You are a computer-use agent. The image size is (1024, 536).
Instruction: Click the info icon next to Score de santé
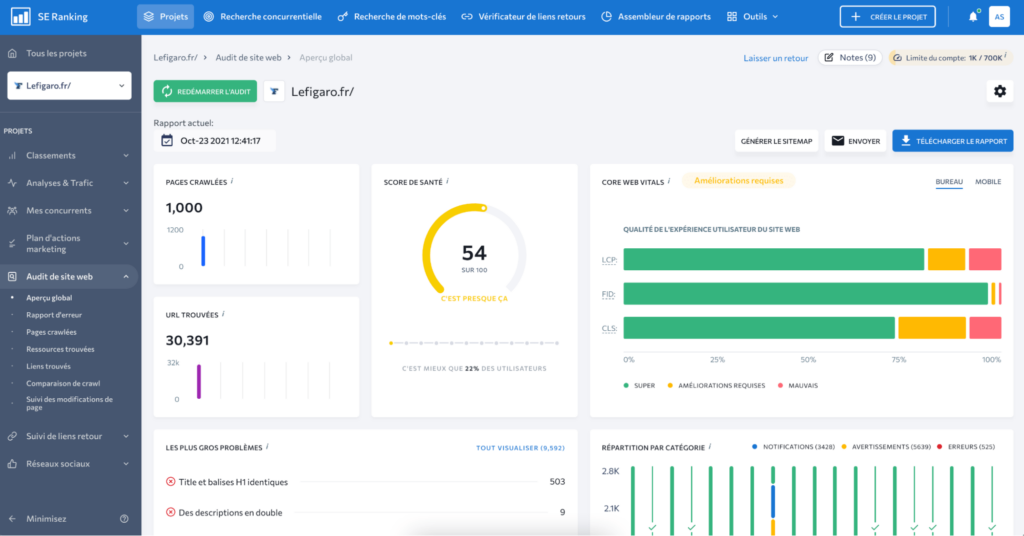tap(447, 181)
